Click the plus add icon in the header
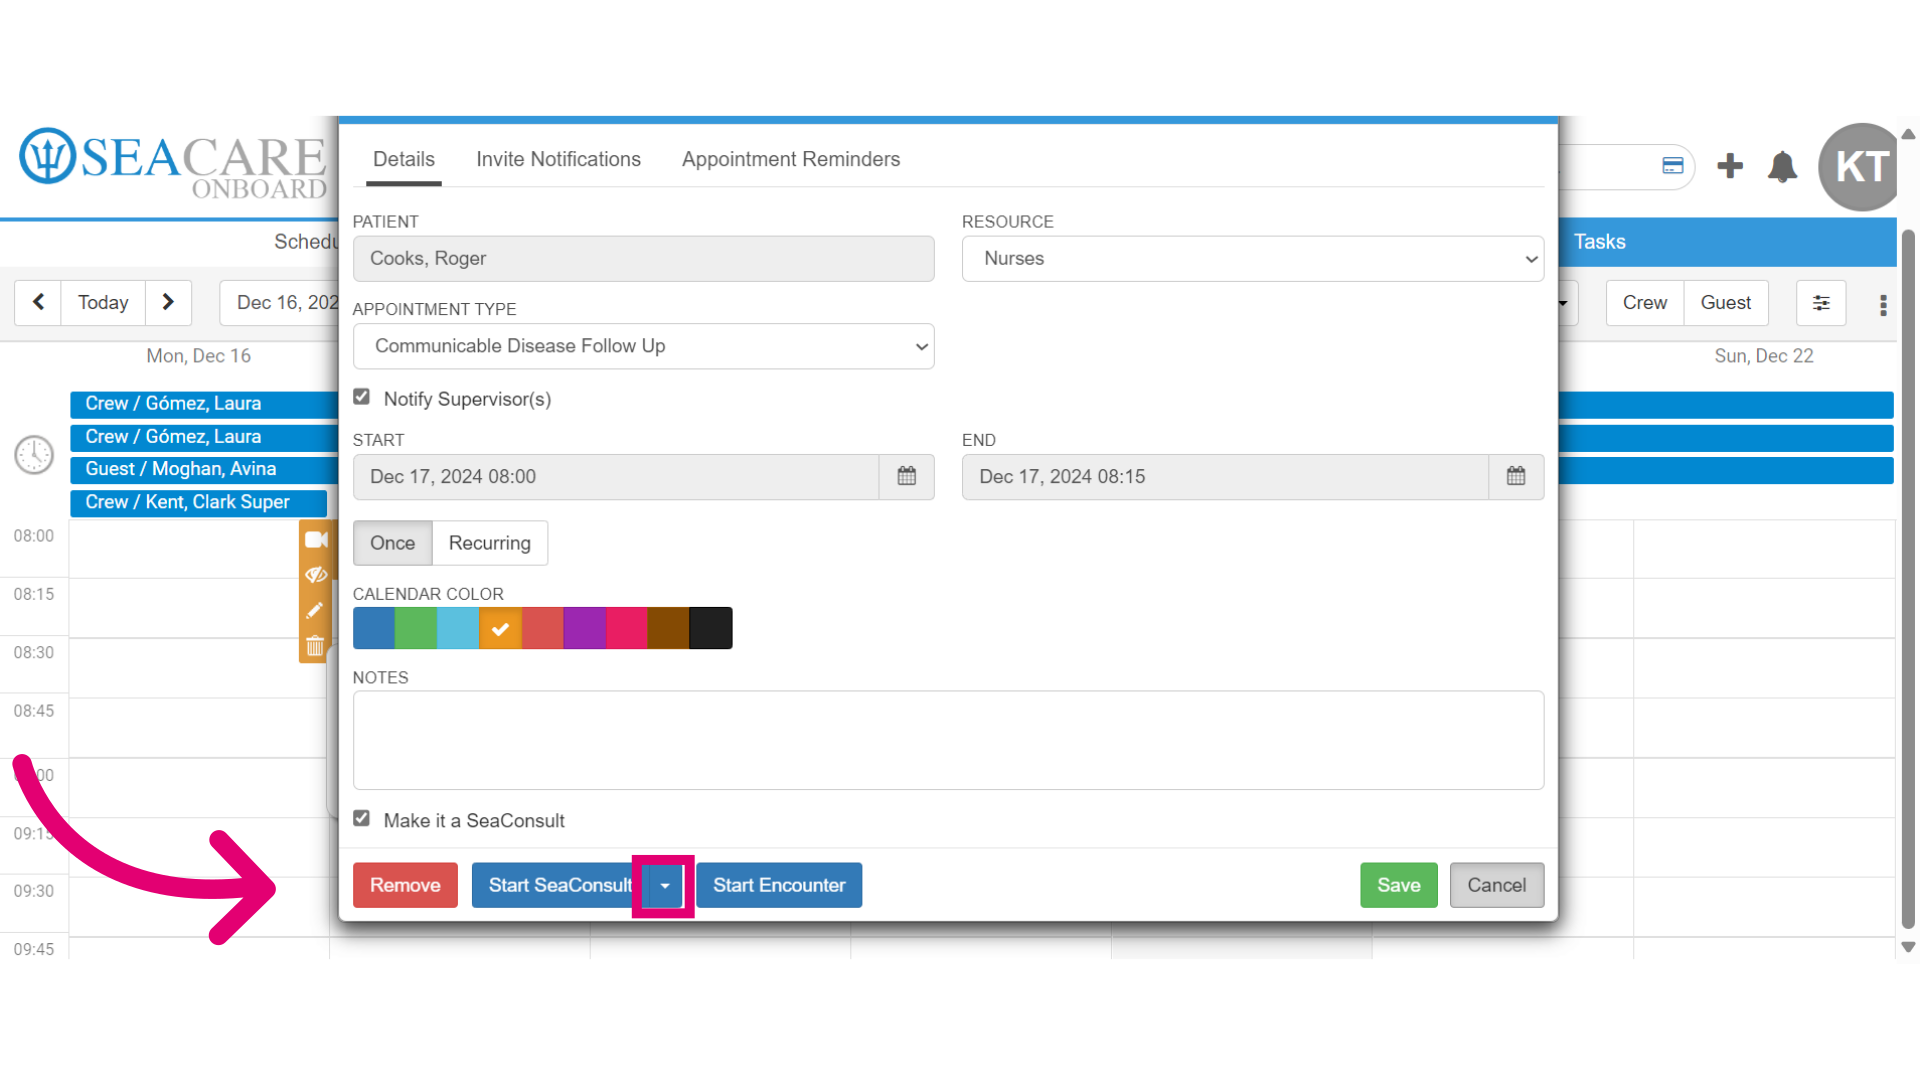Image resolution: width=1920 pixels, height=1080 pixels. (x=1730, y=166)
